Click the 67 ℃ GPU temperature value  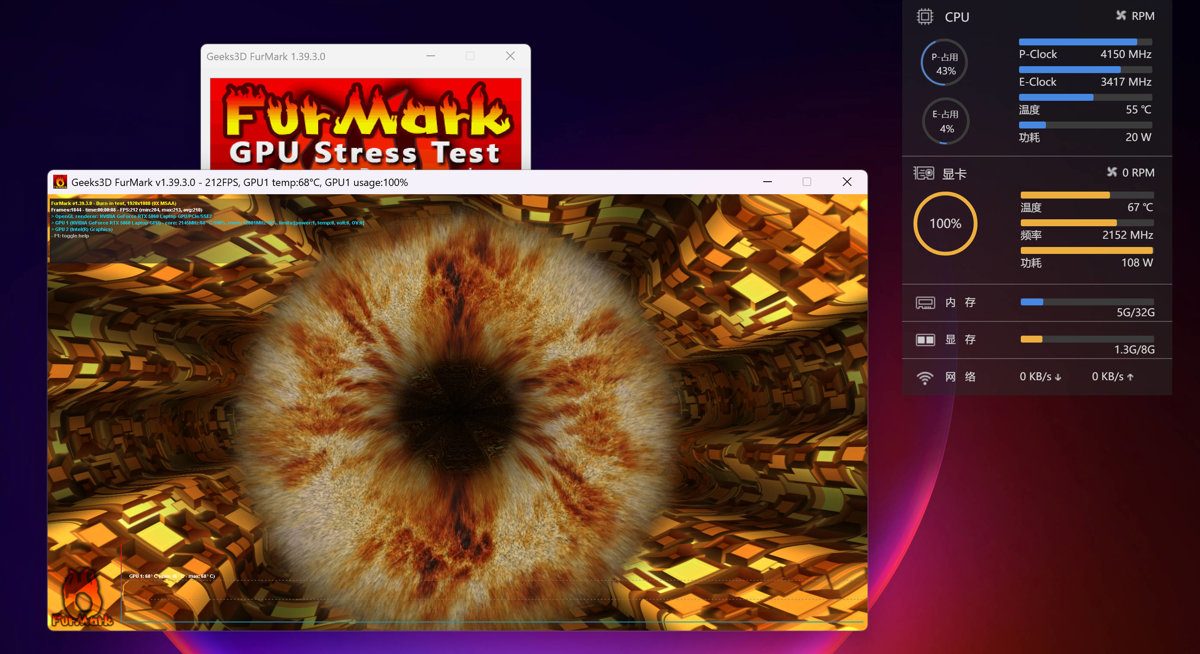[1140, 208]
